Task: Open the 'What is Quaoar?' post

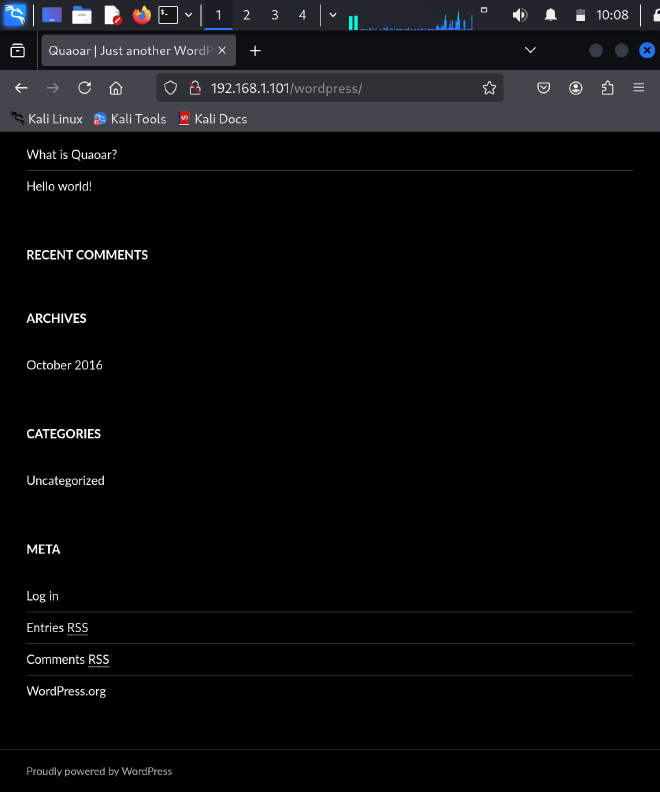Action: click(72, 155)
